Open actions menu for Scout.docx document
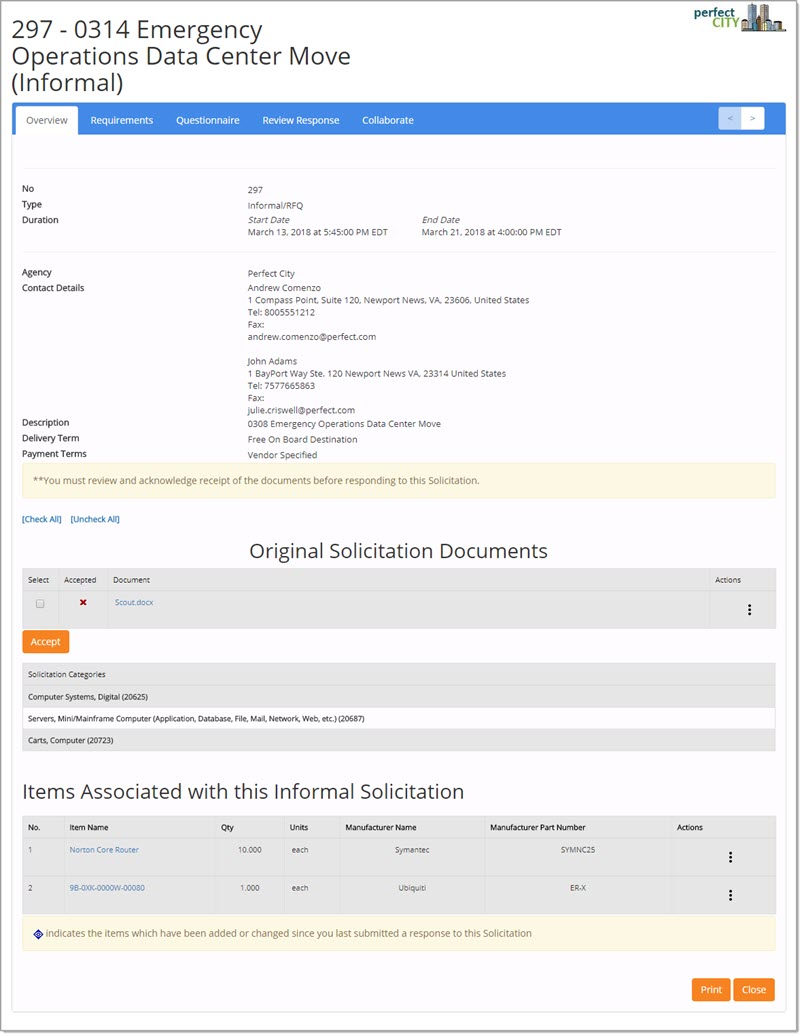 [x=749, y=610]
